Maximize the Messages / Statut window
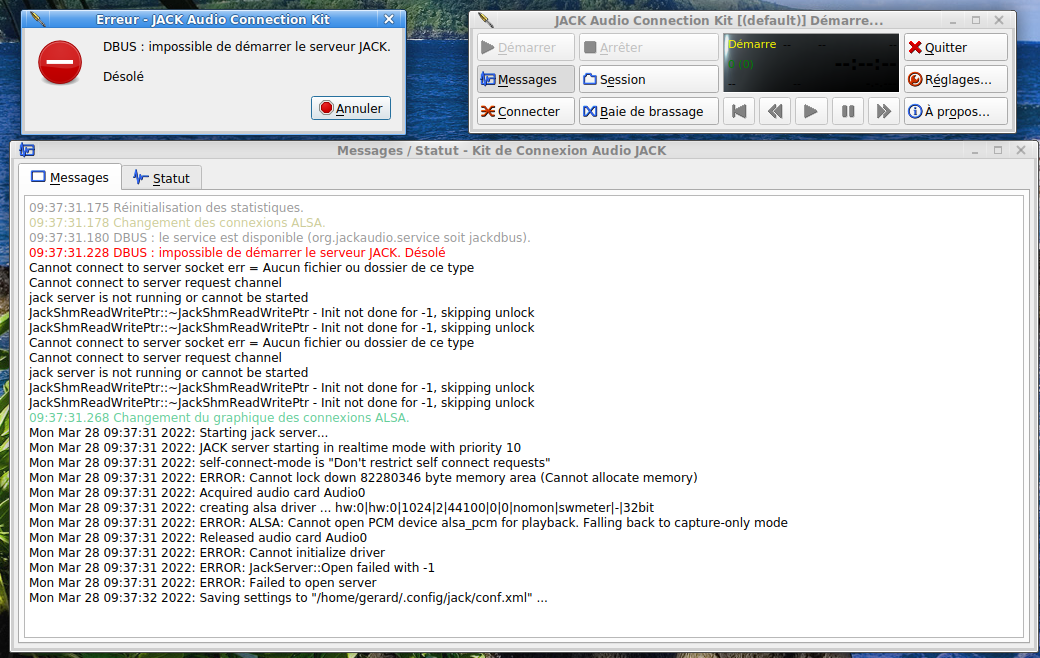Viewport: 1040px width, 658px height. pyautogui.click(x=998, y=151)
